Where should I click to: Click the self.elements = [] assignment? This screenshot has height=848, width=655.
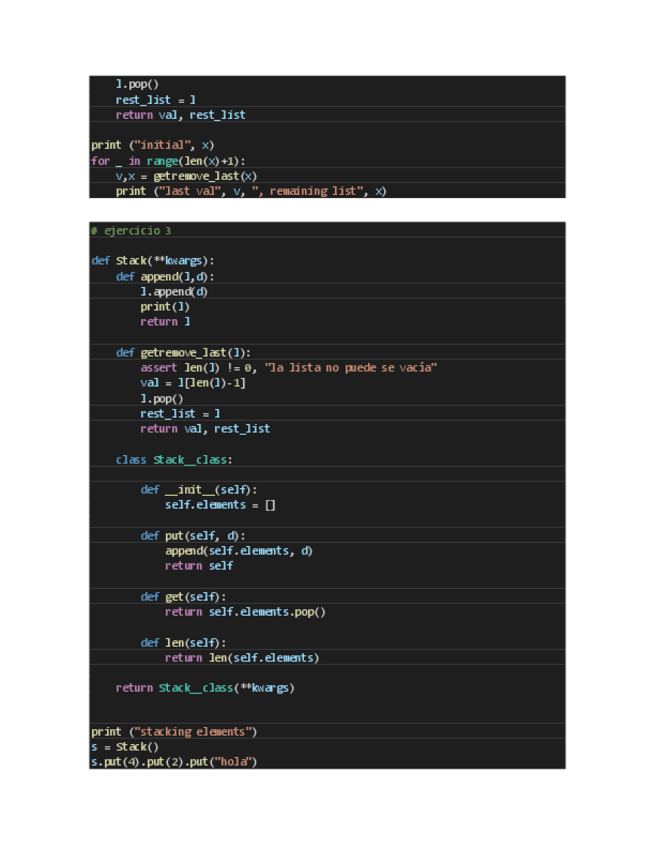[220, 505]
